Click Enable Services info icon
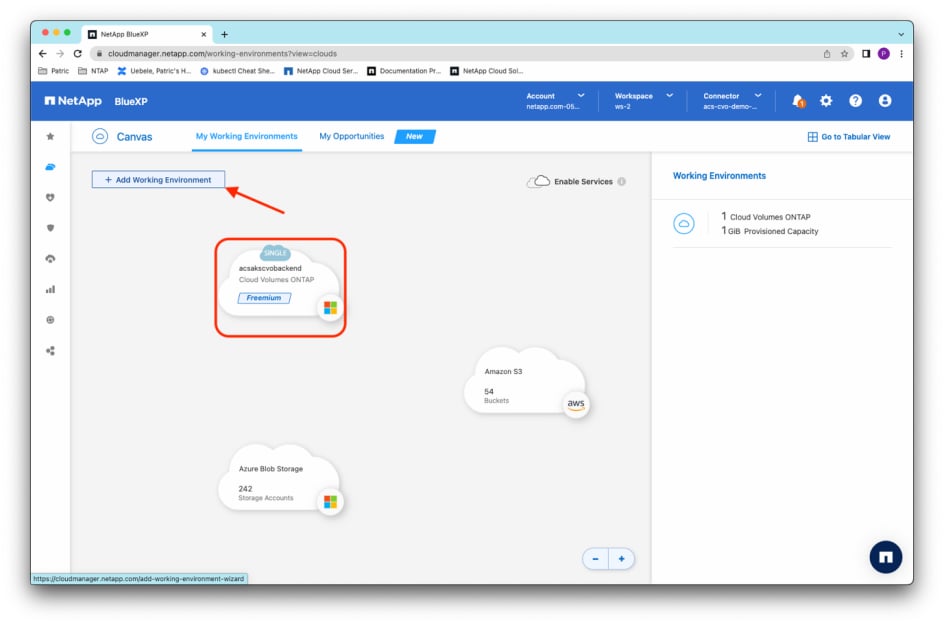Screen dimensions: 944x625 point(621,181)
